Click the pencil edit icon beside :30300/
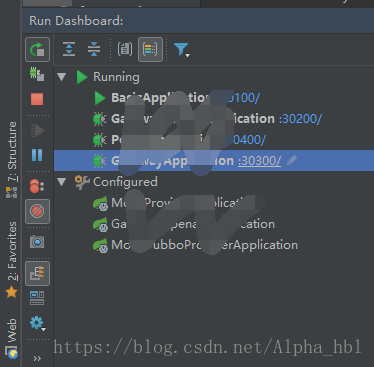 point(292,160)
